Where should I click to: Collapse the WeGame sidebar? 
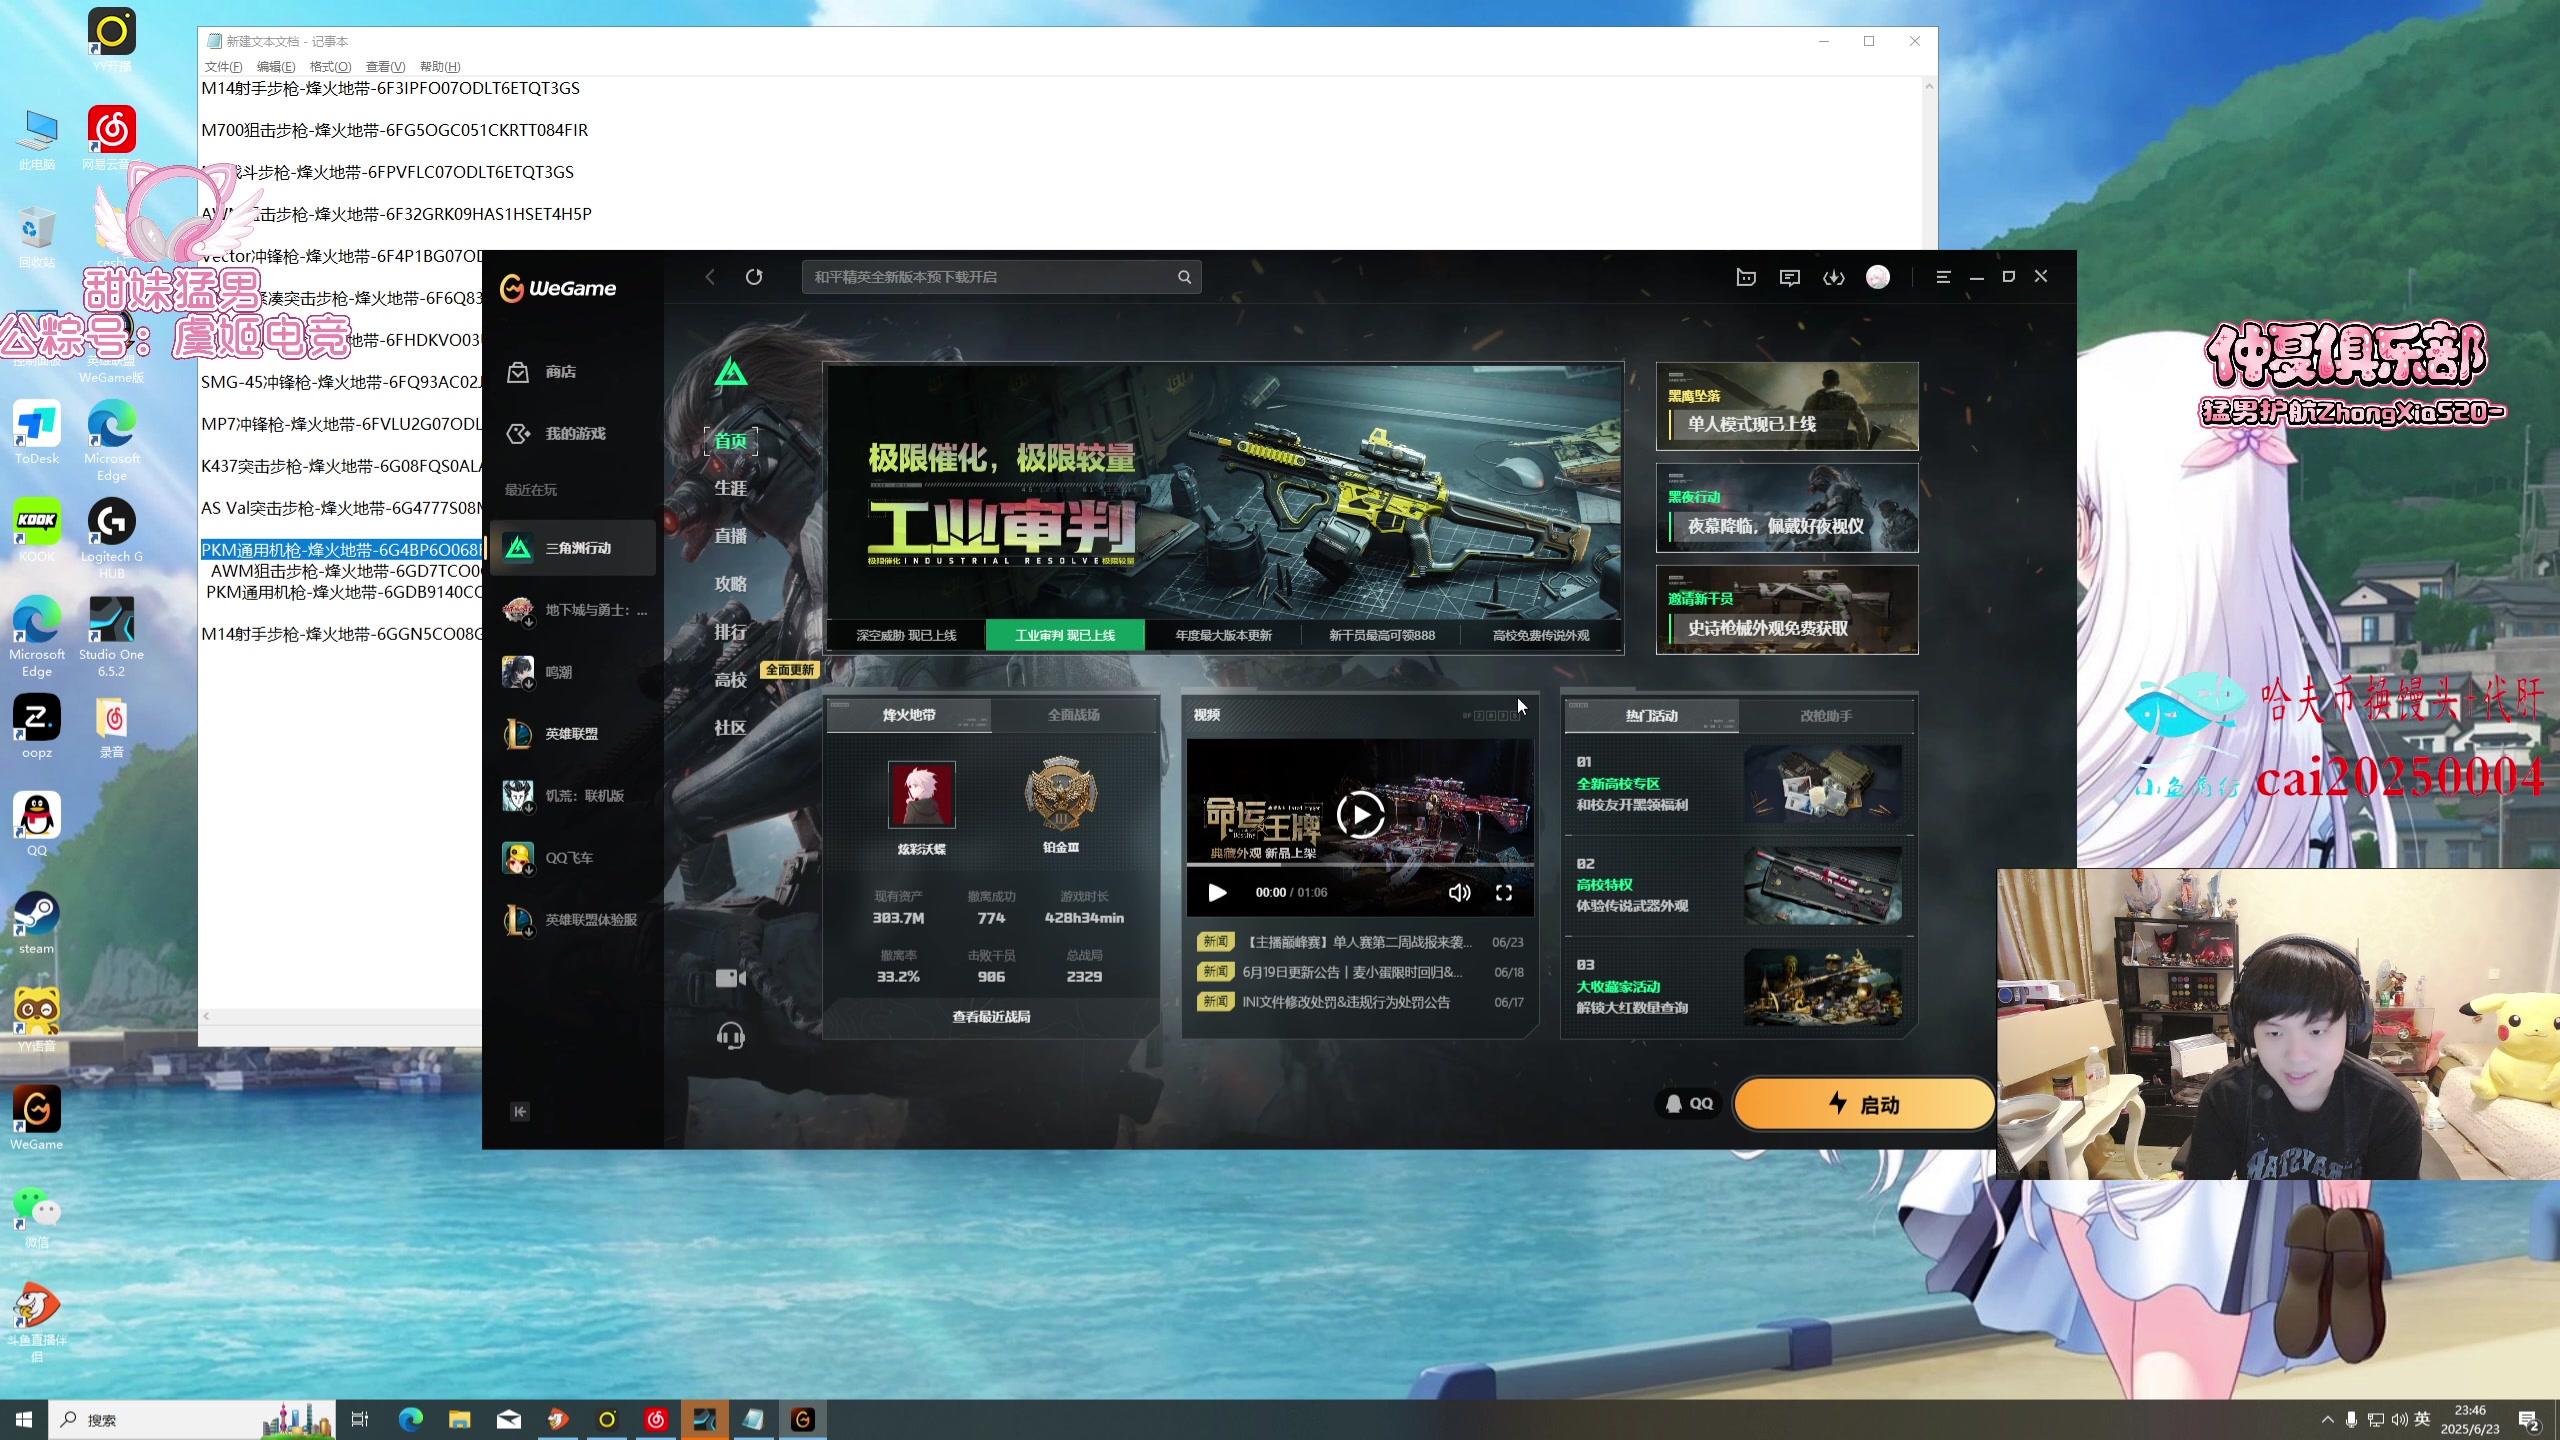[520, 1112]
